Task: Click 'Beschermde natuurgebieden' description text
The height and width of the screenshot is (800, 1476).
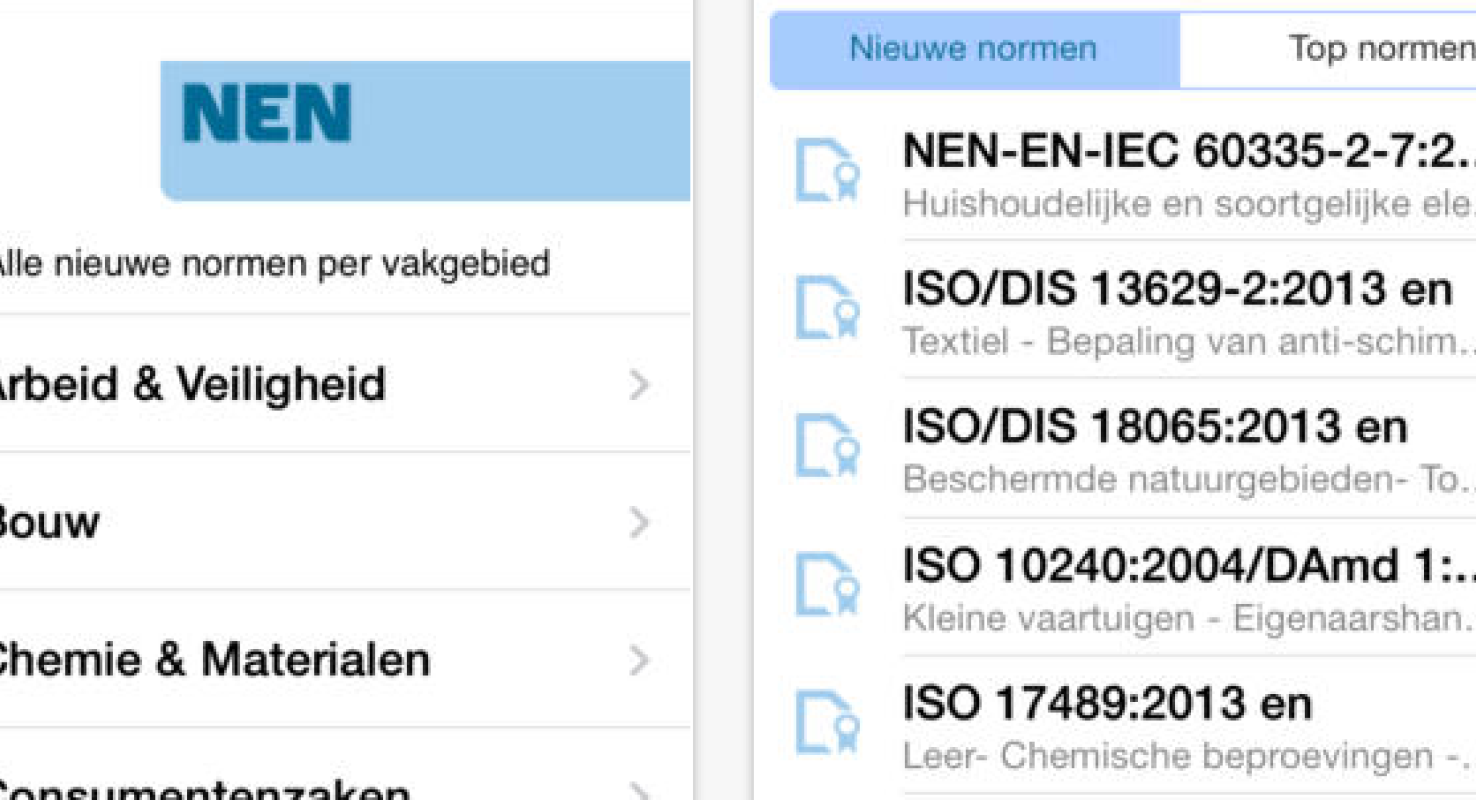Action: click(1189, 479)
